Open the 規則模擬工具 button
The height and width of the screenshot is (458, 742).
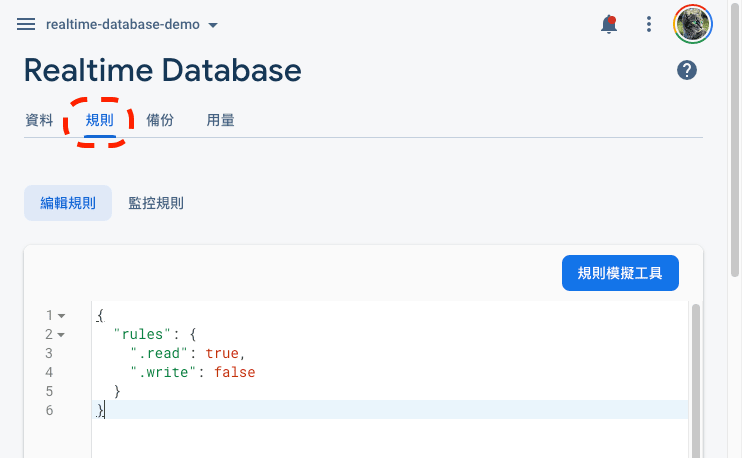[x=620, y=273]
